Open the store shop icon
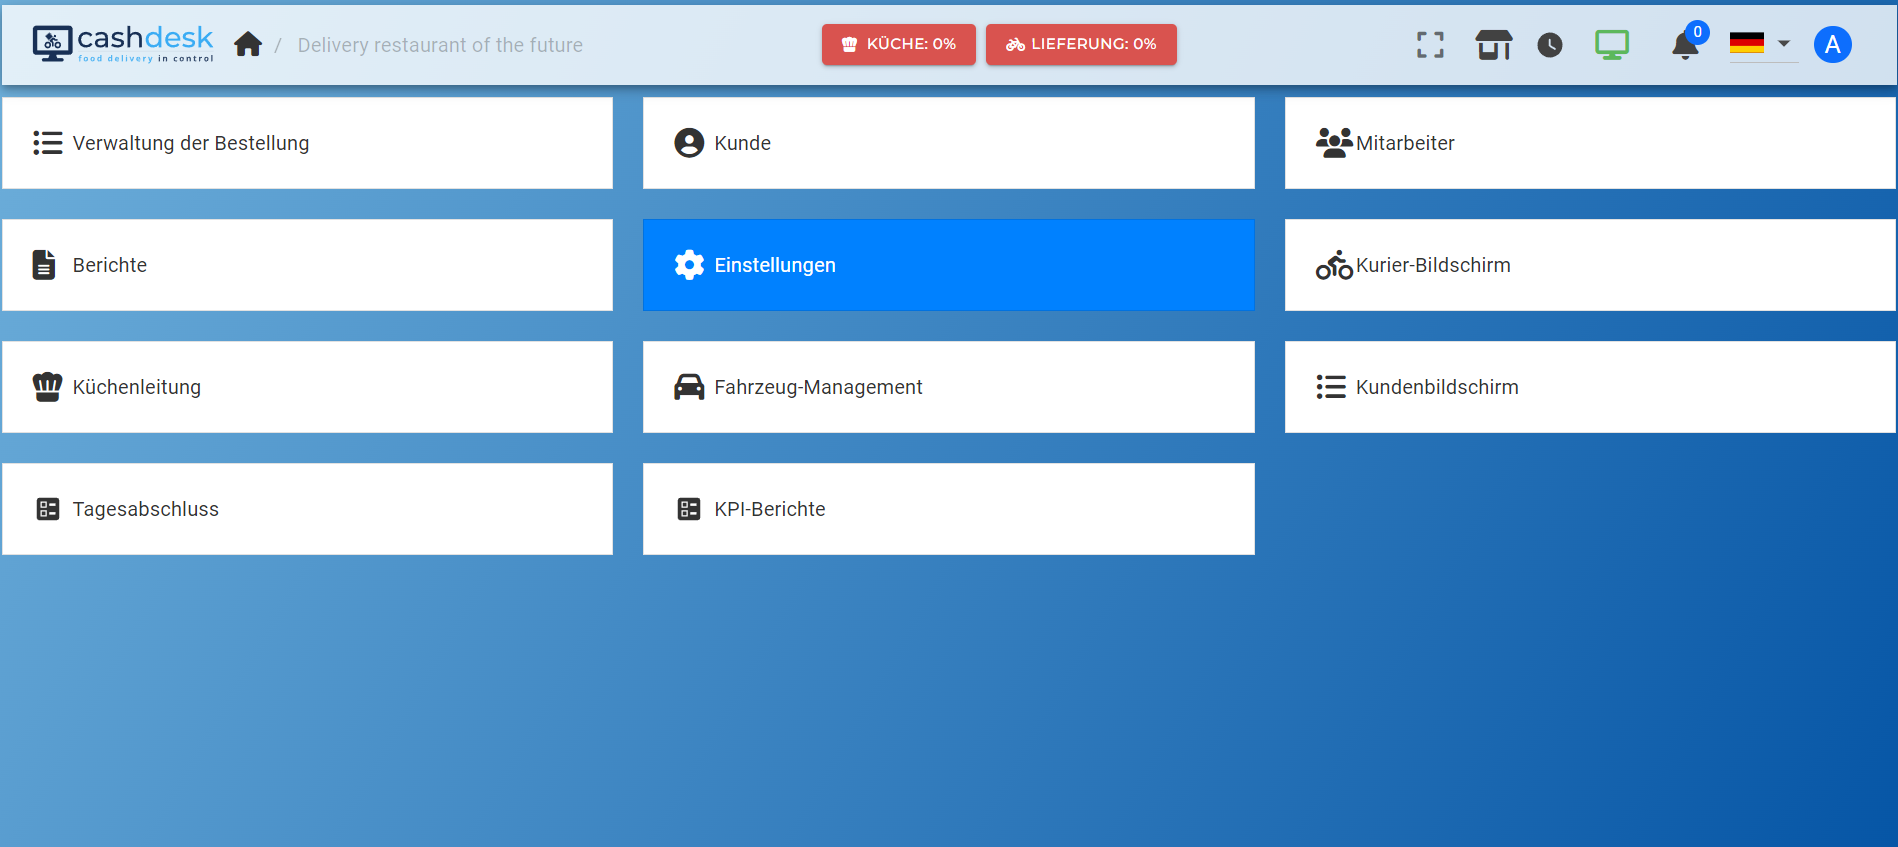Image resolution: width=1898 pixels, height=847 pixels. click(x=1493, y=45)
